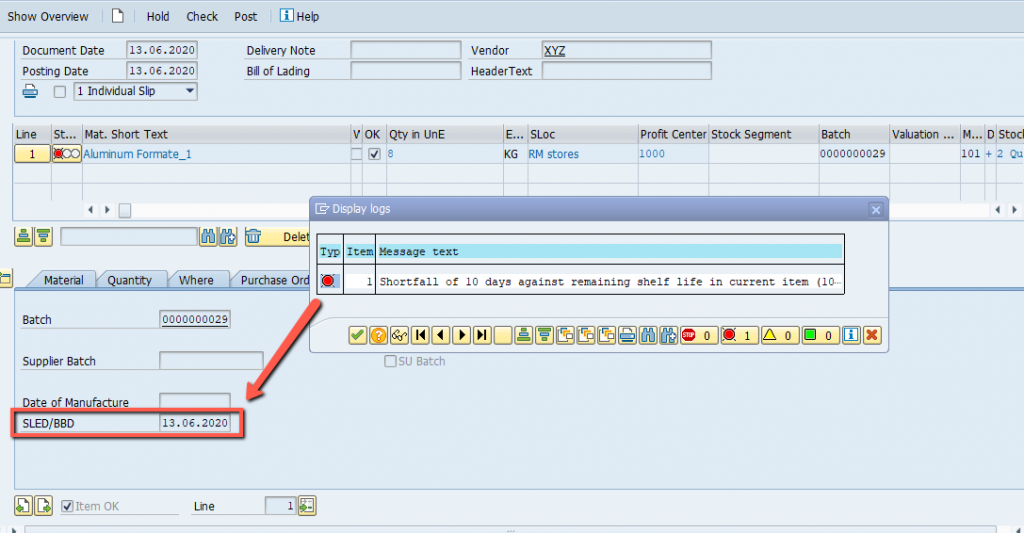Switch to the Material tab
The image size is (1024, 533).
pyautogui.click(x=63, y=280)
